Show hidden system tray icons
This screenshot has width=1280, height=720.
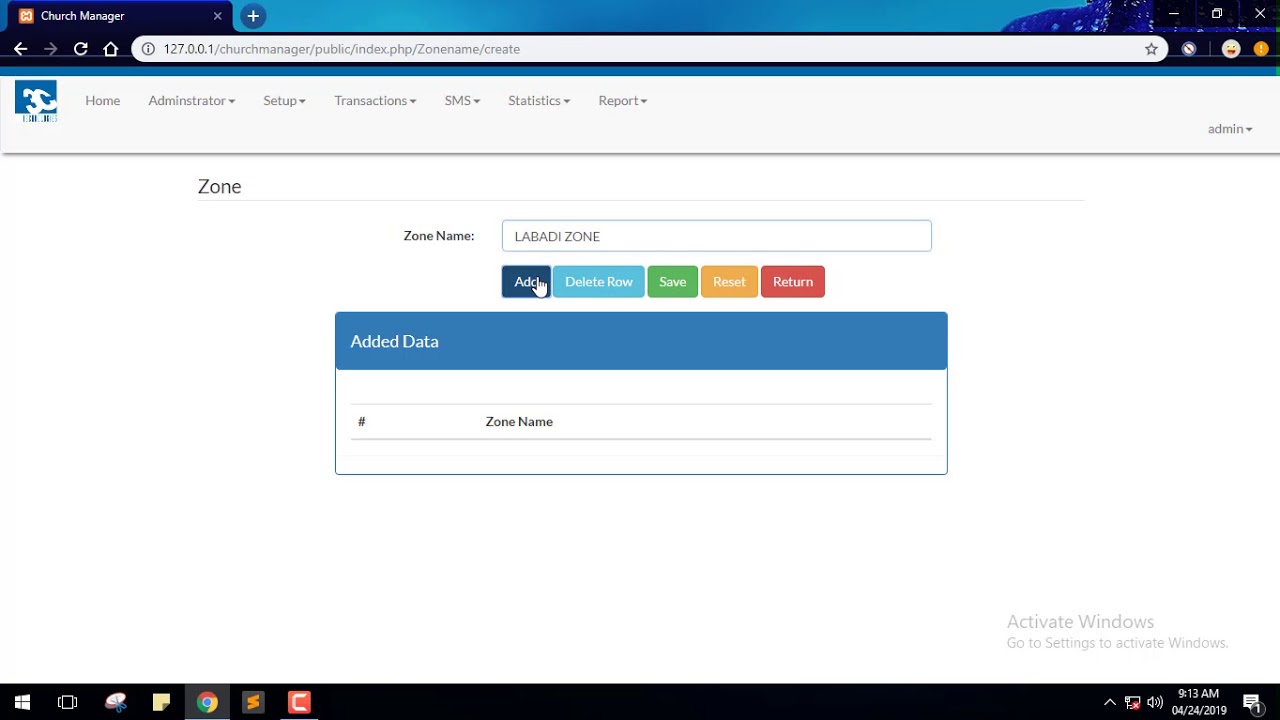[1109, 702]
